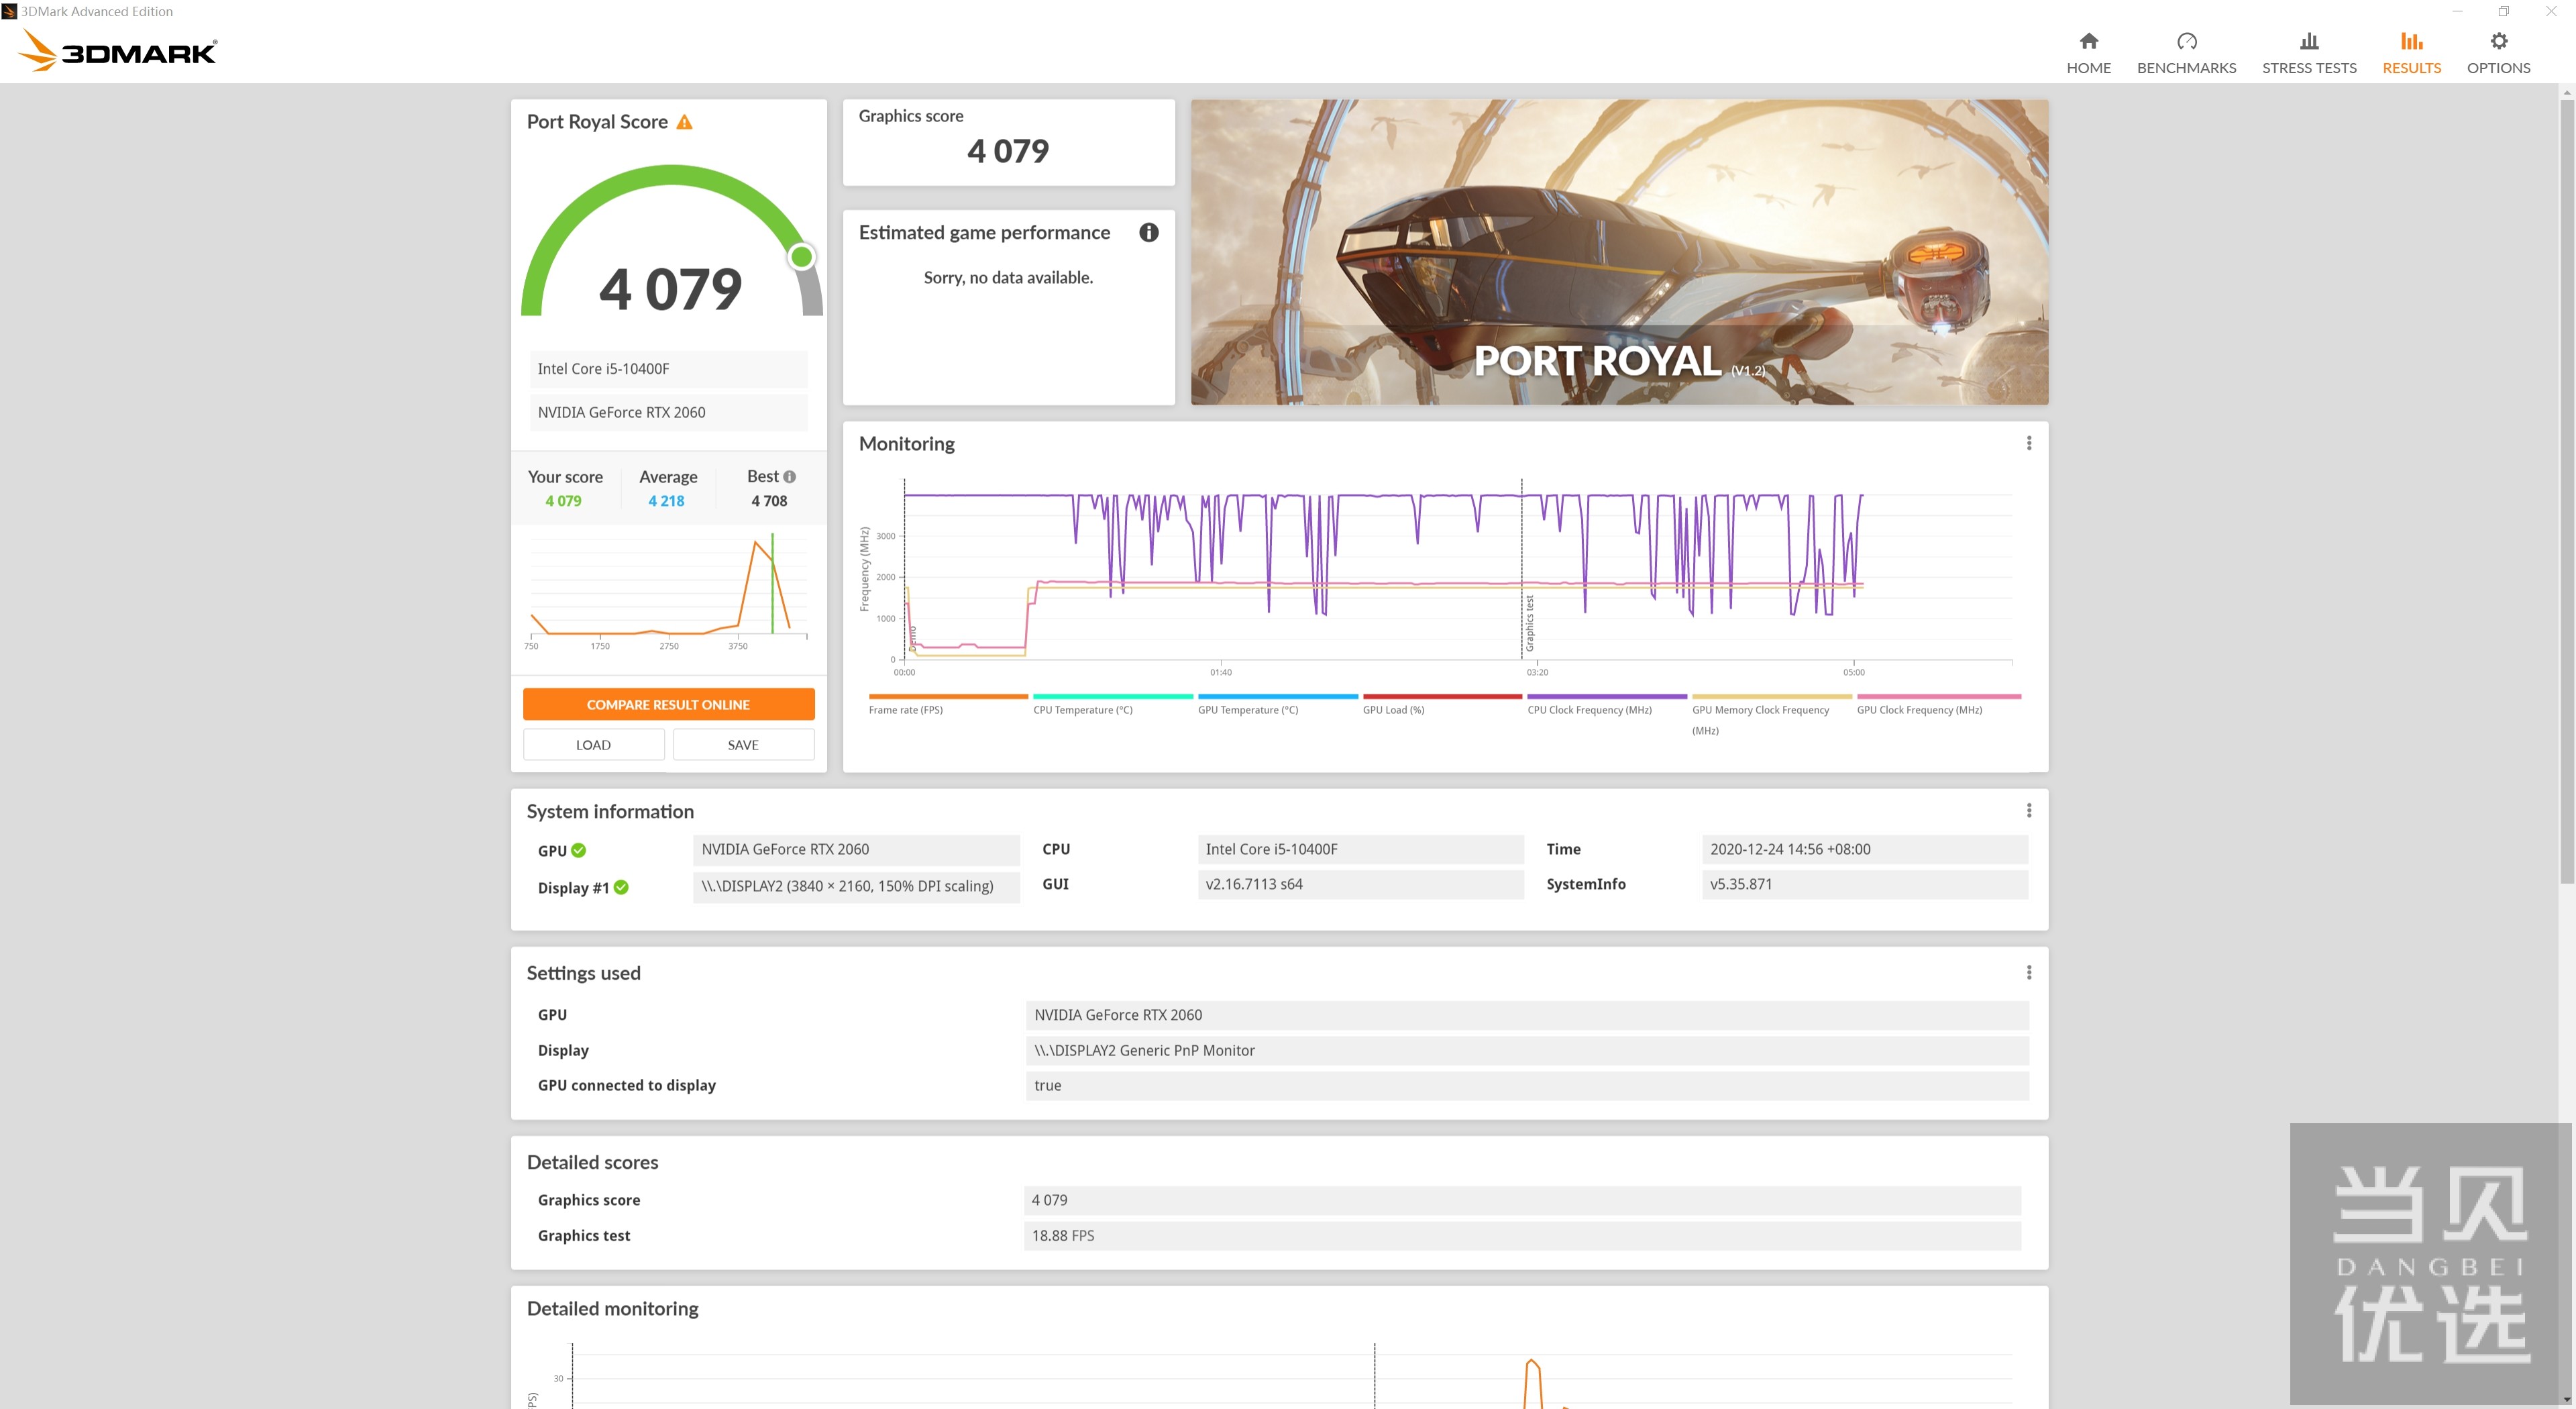Click Compare Result Online button
Screen dimensions: 2576x1409
pos(668,704)
